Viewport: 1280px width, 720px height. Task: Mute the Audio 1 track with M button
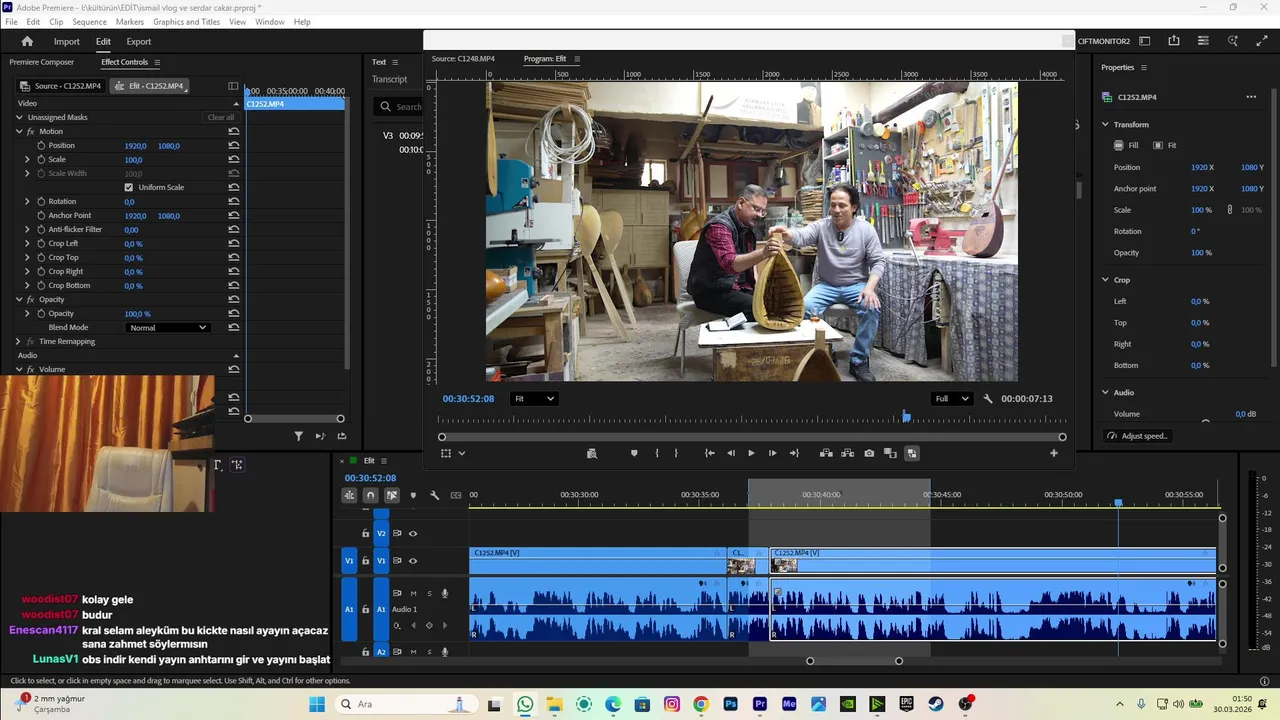[413, 593]
